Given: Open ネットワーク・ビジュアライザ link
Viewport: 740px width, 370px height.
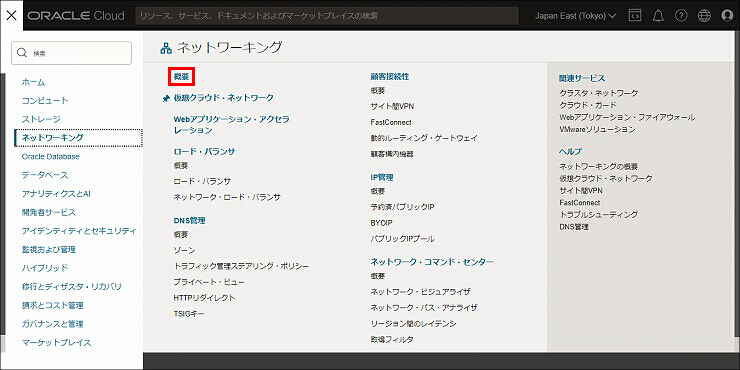Looking at the screenshot, I should coord(420,292).
